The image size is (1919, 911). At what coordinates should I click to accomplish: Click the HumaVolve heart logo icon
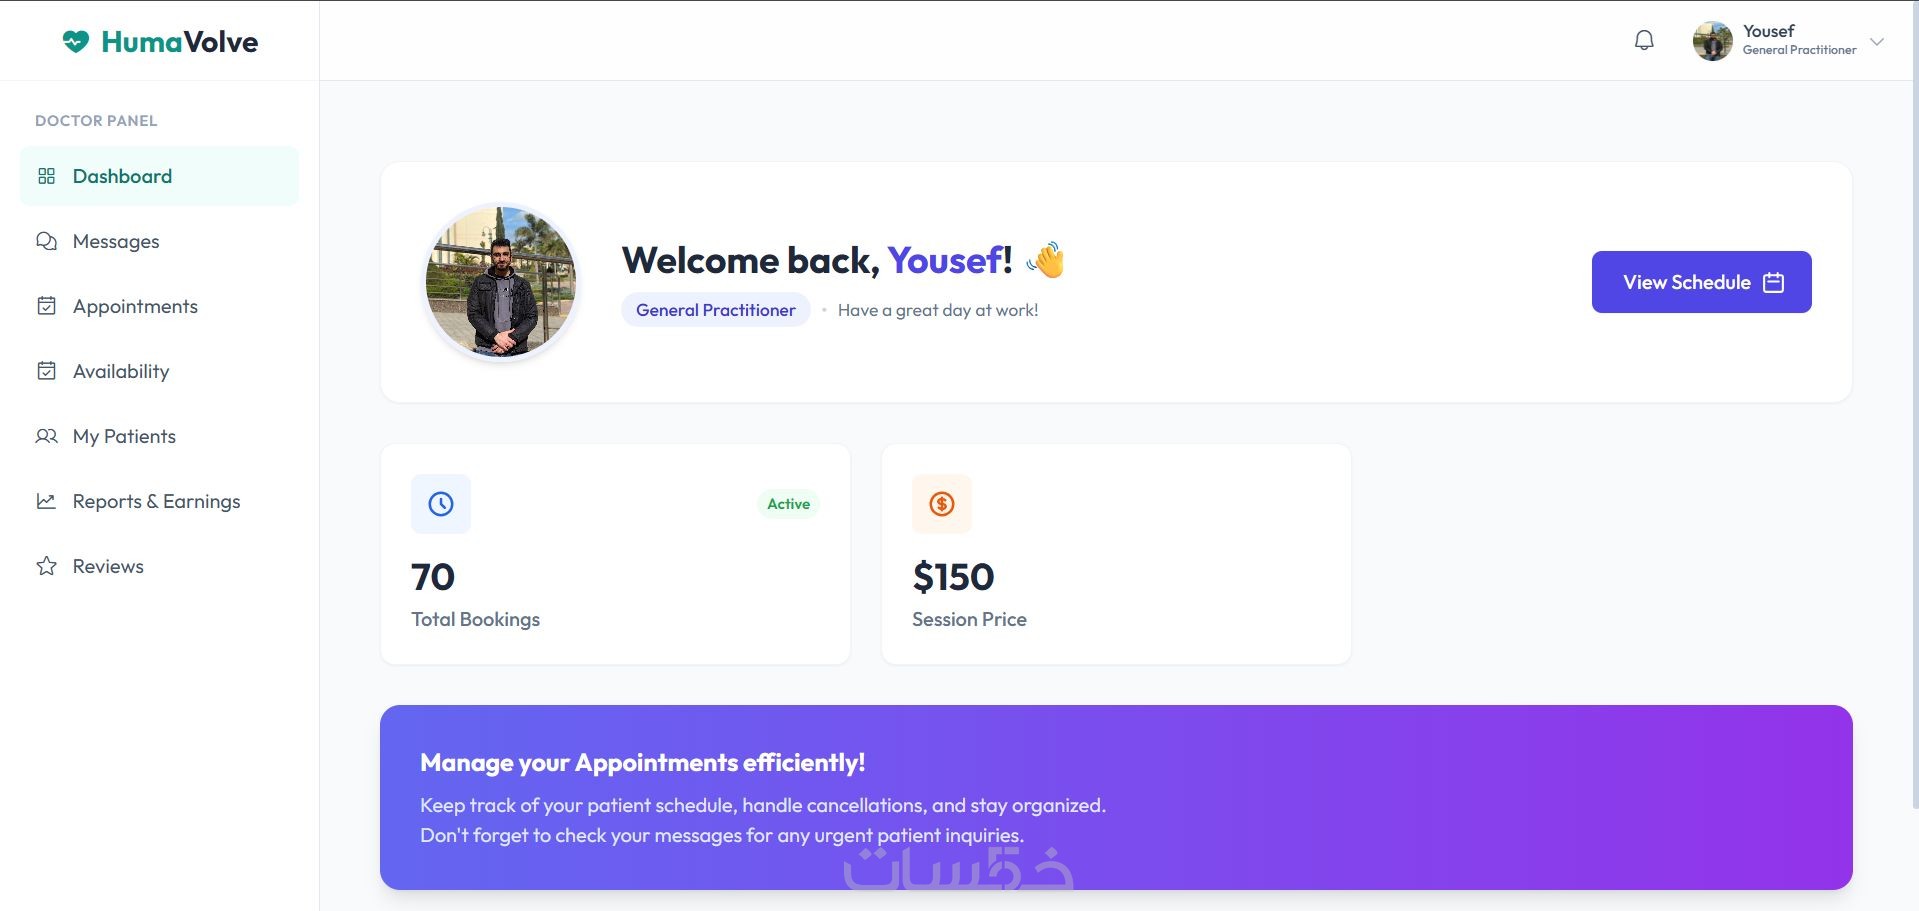pyautogui.click(x=76, y=41)
